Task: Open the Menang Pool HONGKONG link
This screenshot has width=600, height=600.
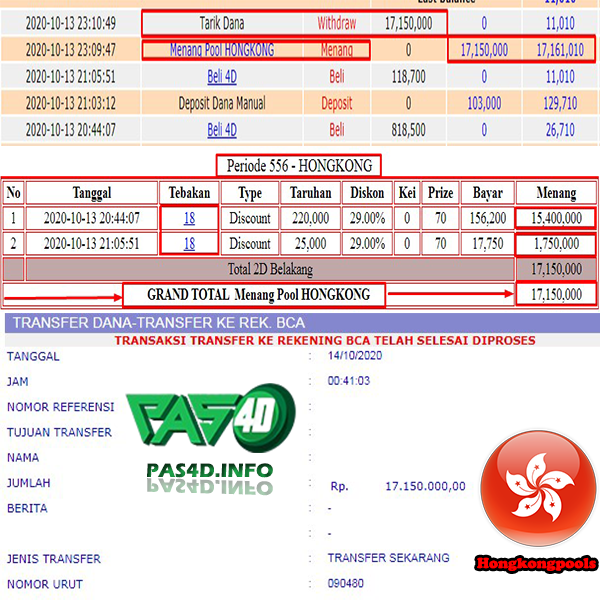Action: [x=222, y=50]
